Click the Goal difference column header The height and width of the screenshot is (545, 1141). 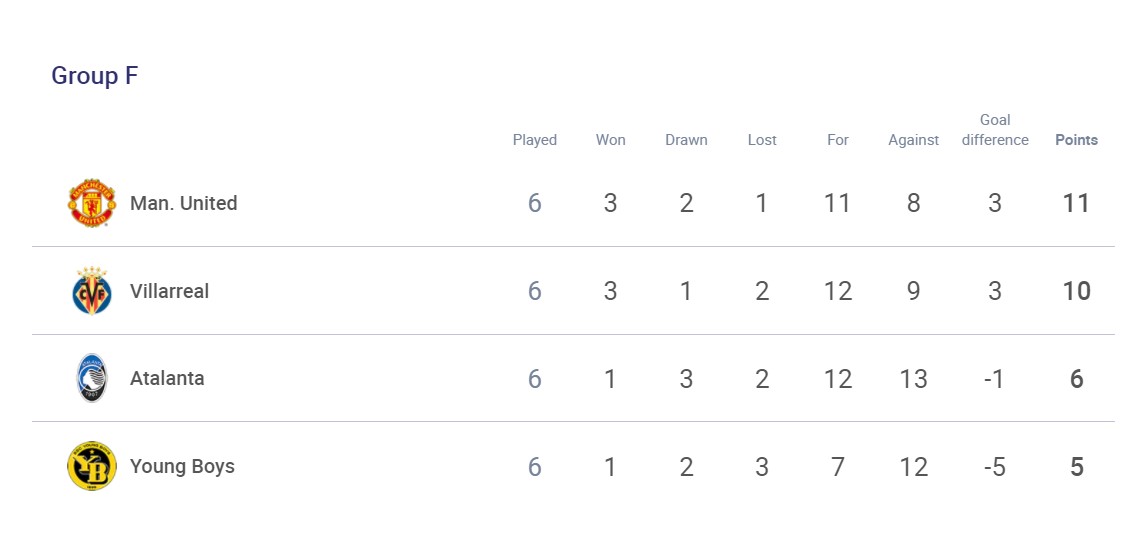point(995,130)
